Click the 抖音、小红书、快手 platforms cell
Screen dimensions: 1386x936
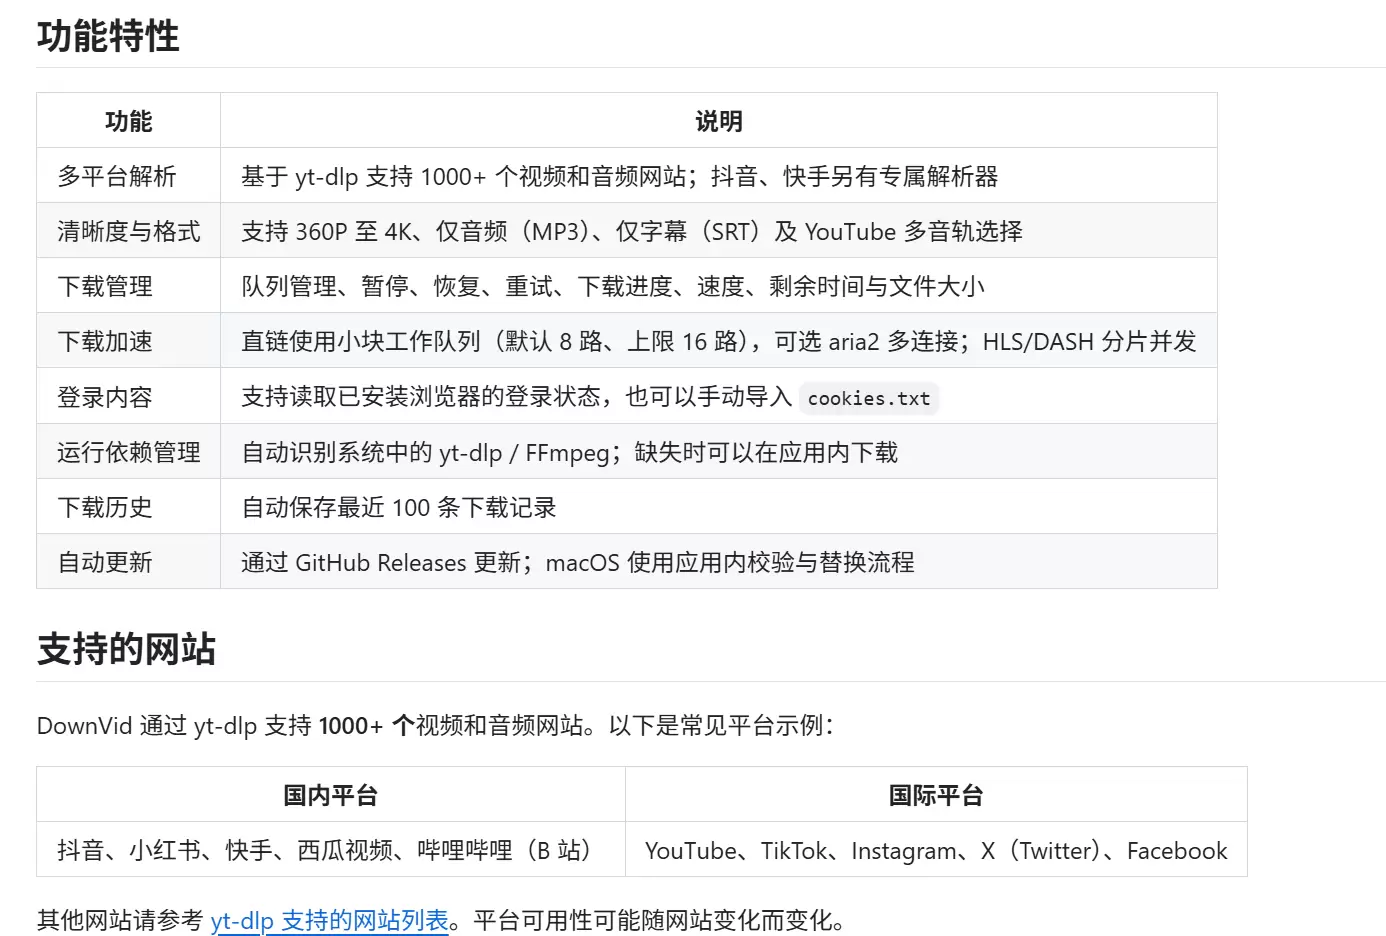[x=331, y=850]
